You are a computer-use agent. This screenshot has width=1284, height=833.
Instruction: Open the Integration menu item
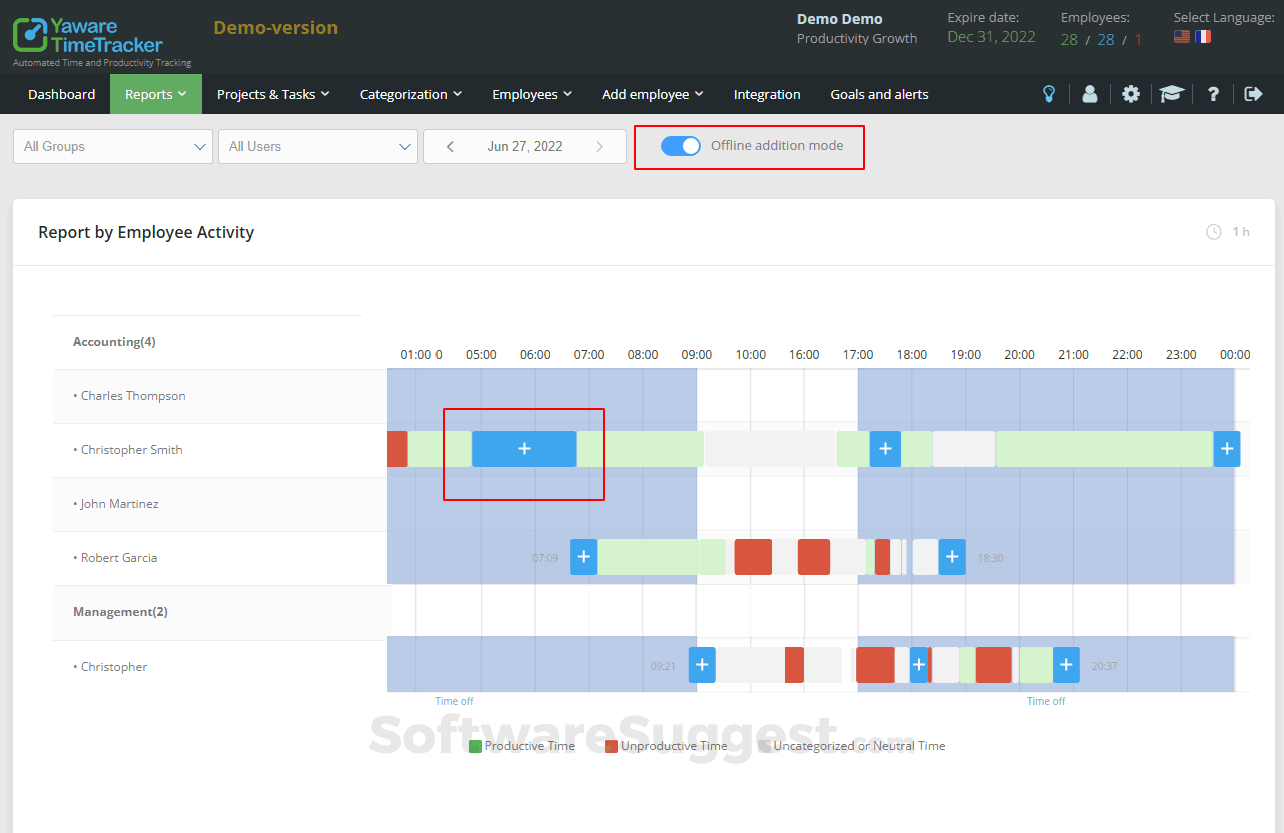(766, 94)
